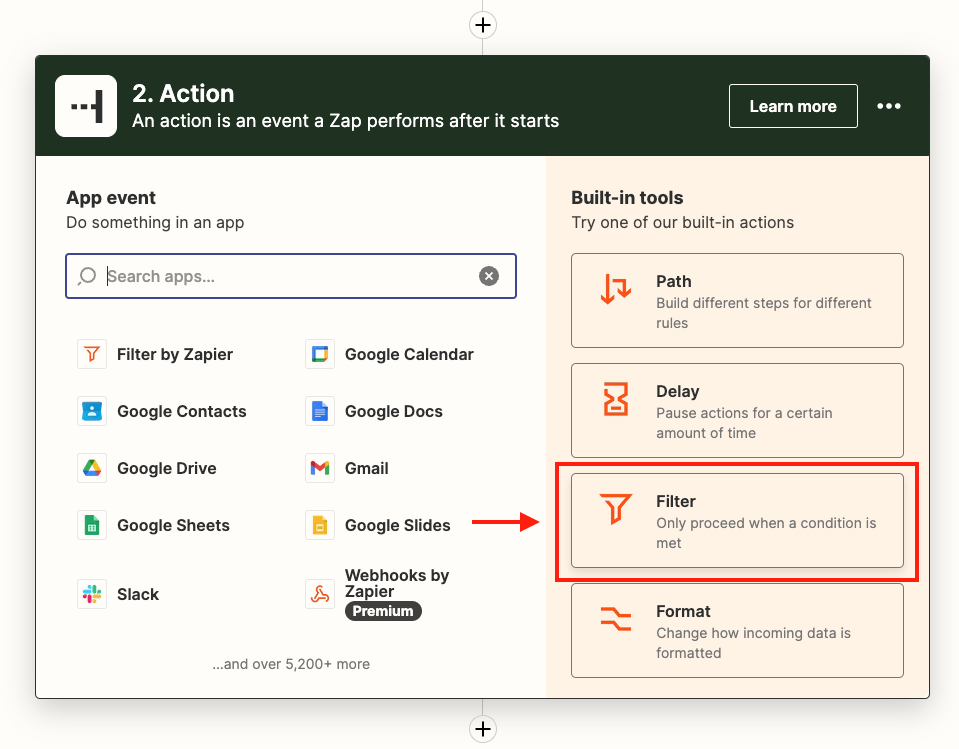Click the Filter by Zapier funnel icon
Screen dimensions: 959x749
[x=92, y=354]
